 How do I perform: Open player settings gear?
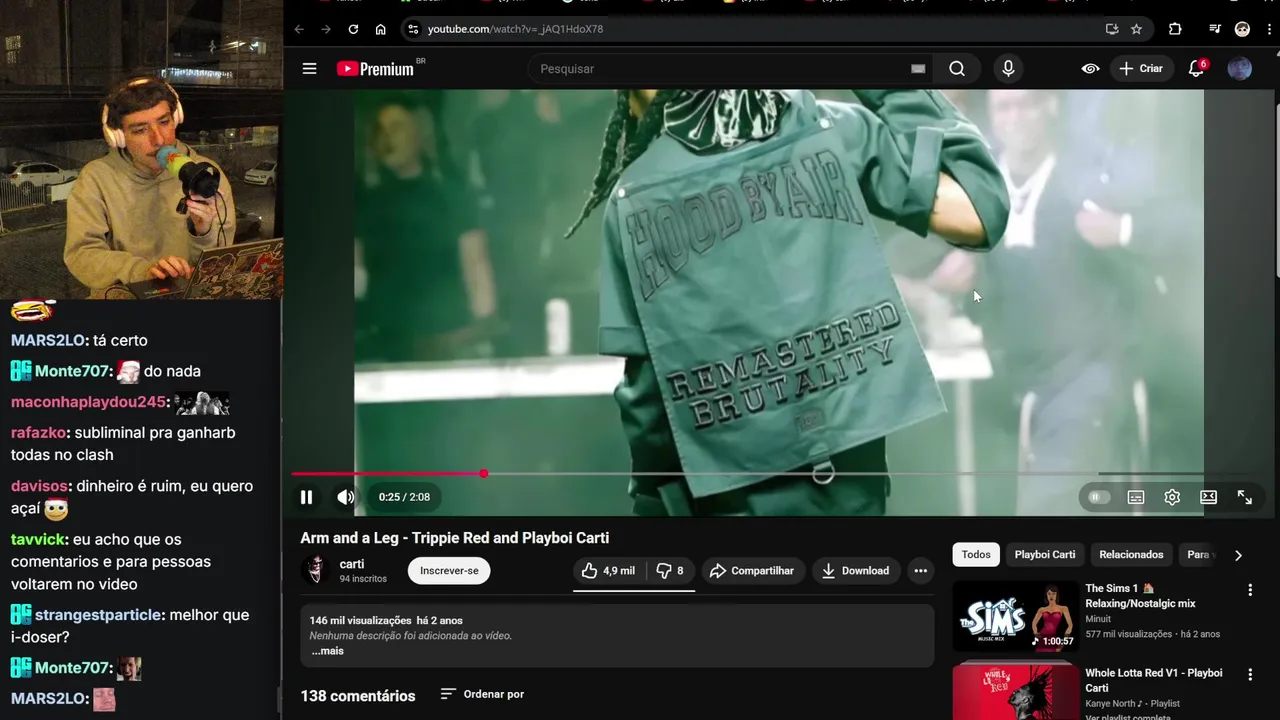[x=1172, y=497]
